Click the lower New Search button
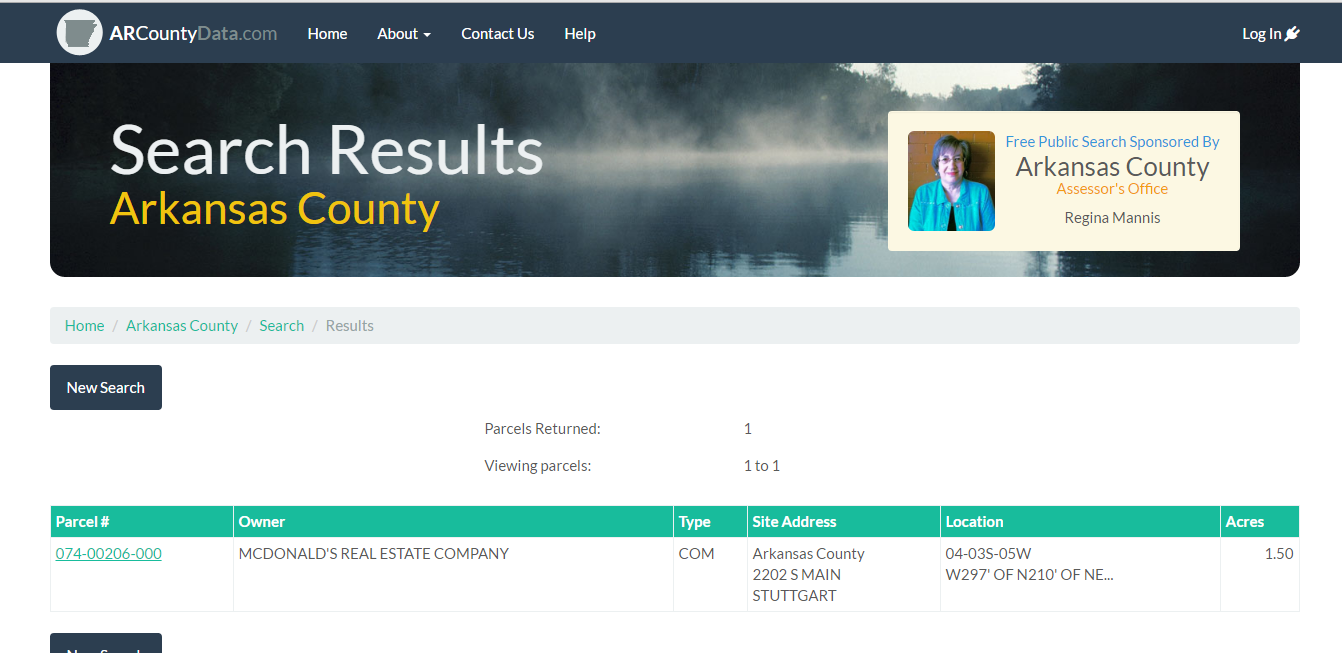Screen dimensions: 1342x653 pos(105,646)
